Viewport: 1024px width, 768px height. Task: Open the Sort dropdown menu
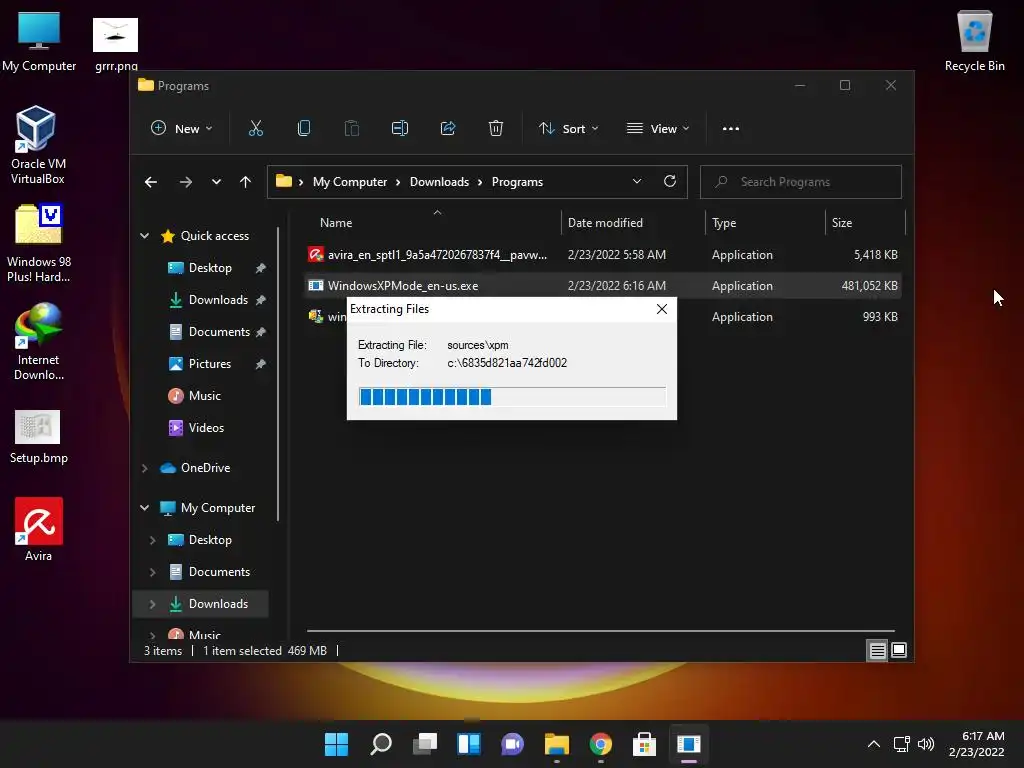tap(568, 129)
